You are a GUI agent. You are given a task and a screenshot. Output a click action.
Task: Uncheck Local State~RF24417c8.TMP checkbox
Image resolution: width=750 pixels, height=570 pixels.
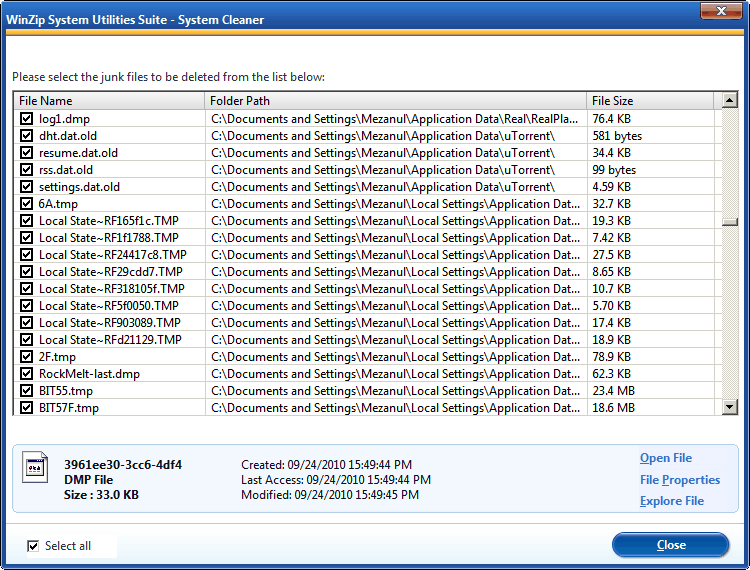(x=26, y=254)
